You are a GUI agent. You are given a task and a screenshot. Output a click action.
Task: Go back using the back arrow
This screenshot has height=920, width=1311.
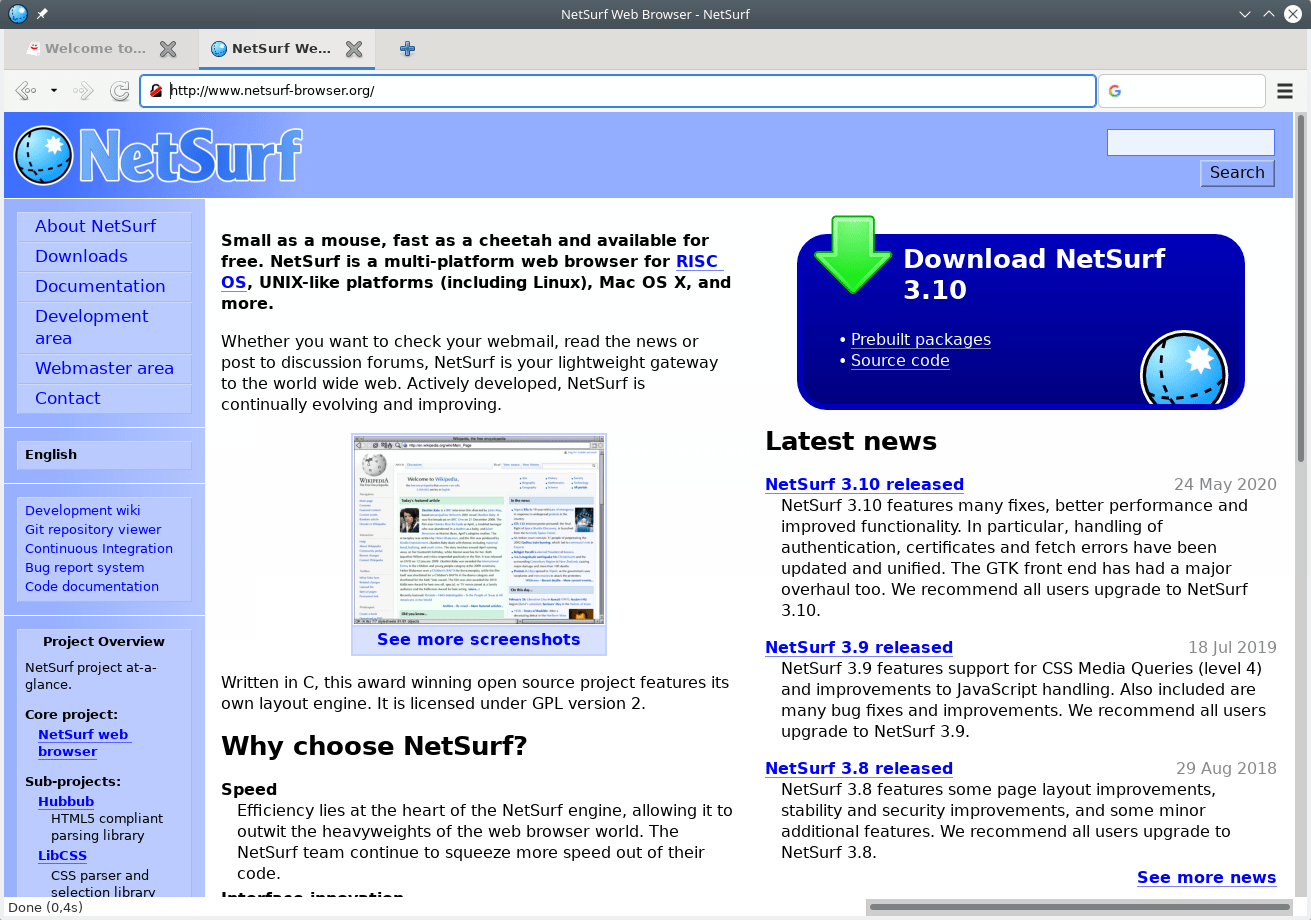coord(26,91)
